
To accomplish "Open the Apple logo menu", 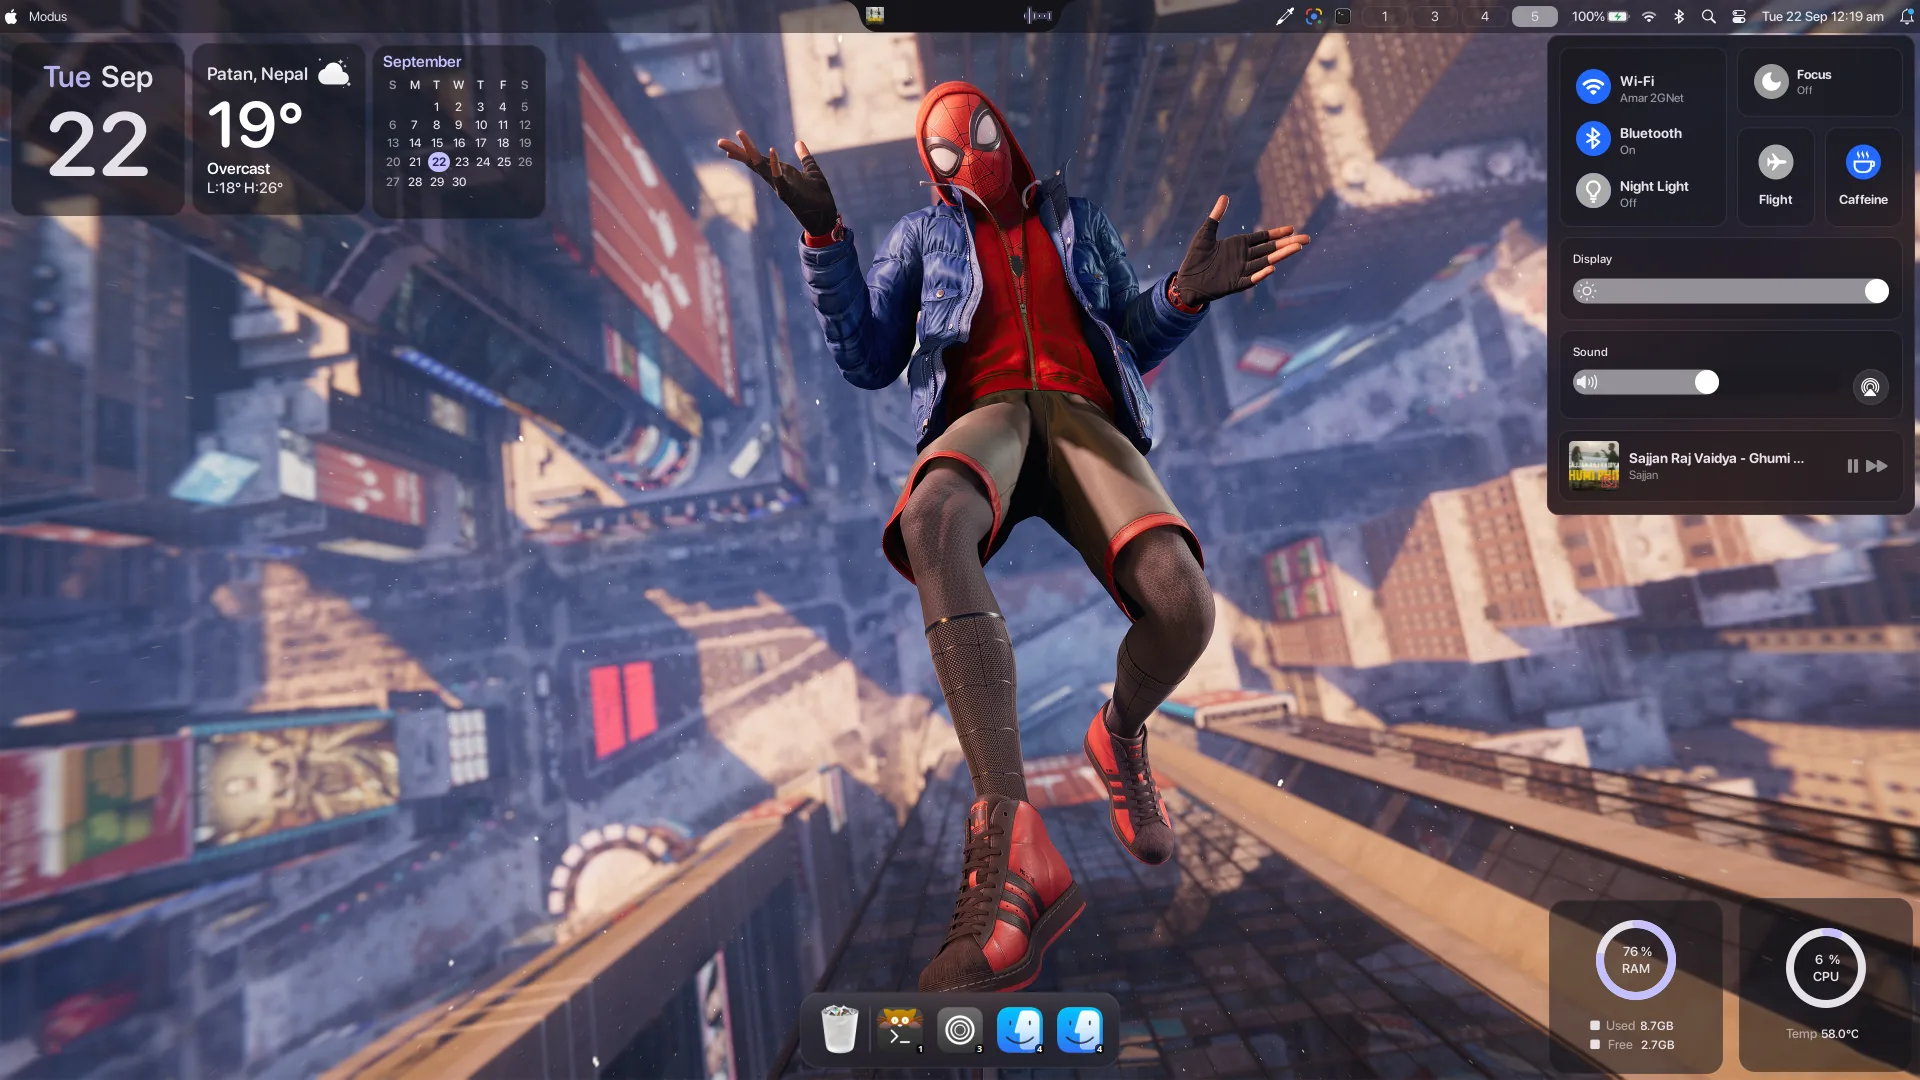I will (x=12, y=16).
